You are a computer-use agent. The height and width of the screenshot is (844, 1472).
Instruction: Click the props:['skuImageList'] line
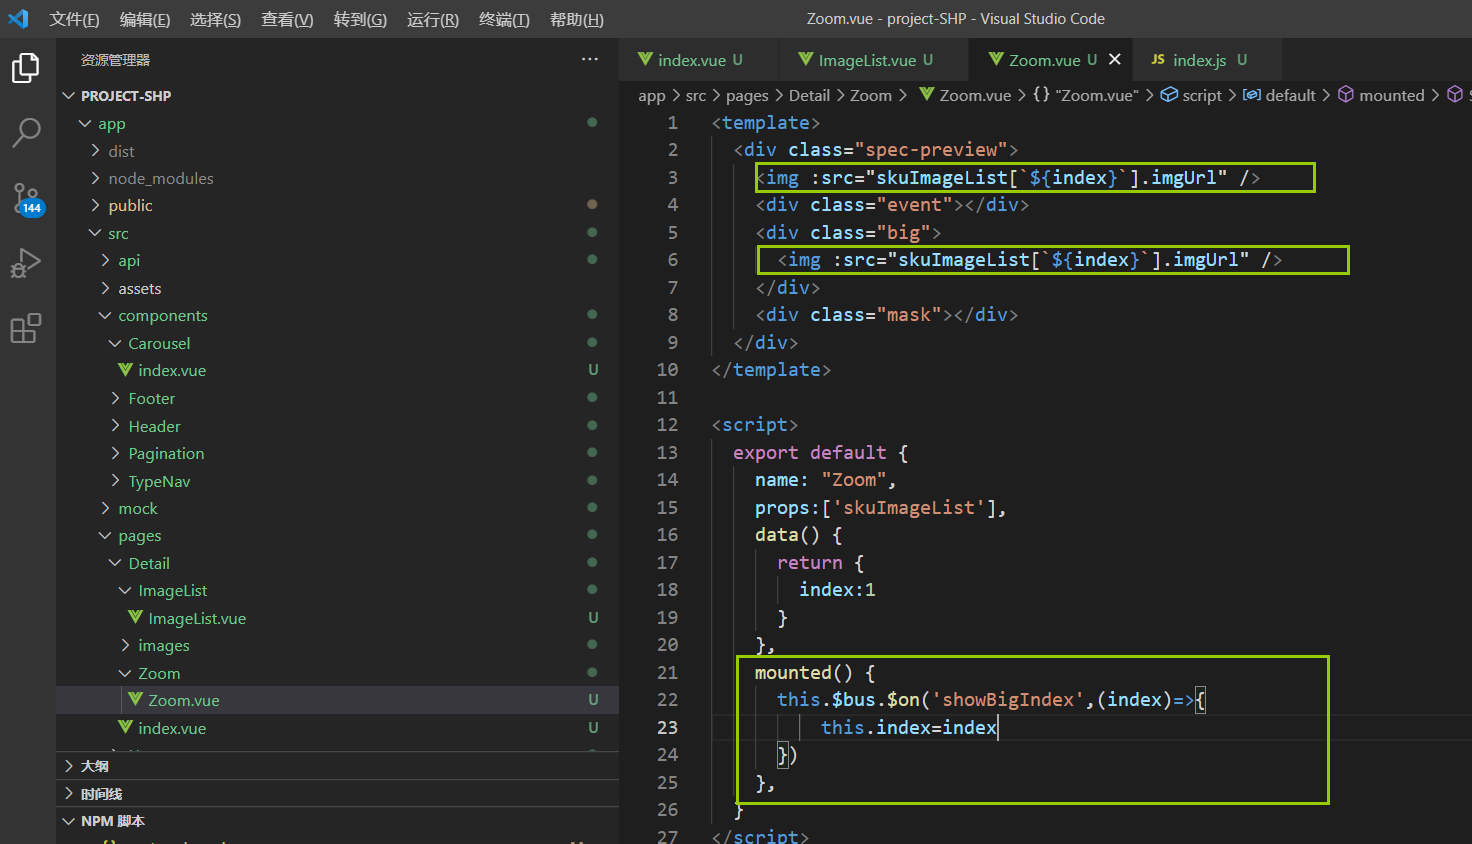880,507
